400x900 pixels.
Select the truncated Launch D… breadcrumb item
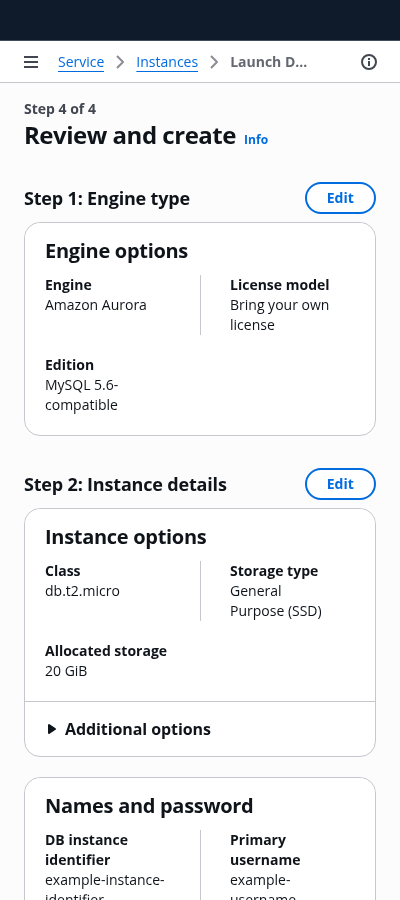click(x=269, y=62)
